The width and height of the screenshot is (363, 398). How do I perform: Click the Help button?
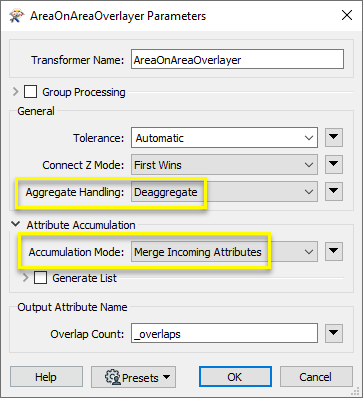pos(46,377)
